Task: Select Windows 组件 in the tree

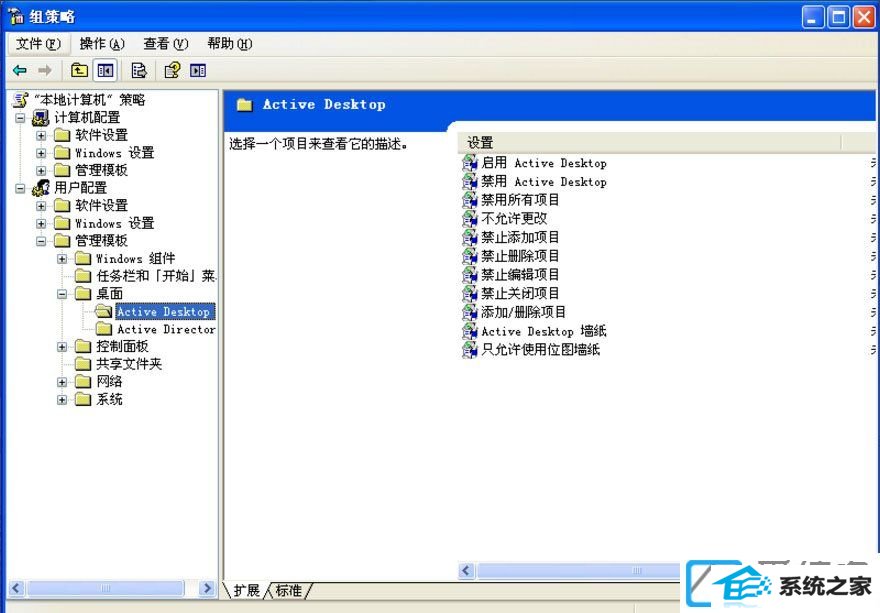Action: pyautogui.click(x=135, y=258)
